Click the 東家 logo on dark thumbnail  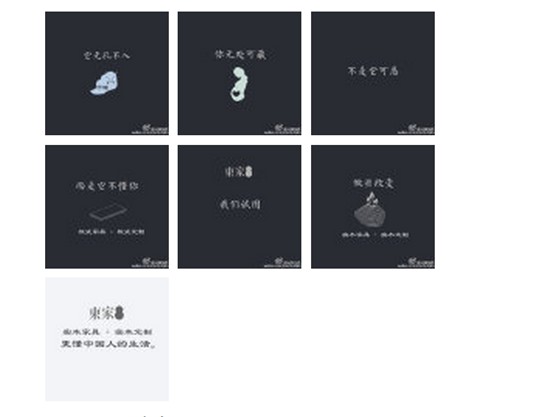tap(238, 172)
